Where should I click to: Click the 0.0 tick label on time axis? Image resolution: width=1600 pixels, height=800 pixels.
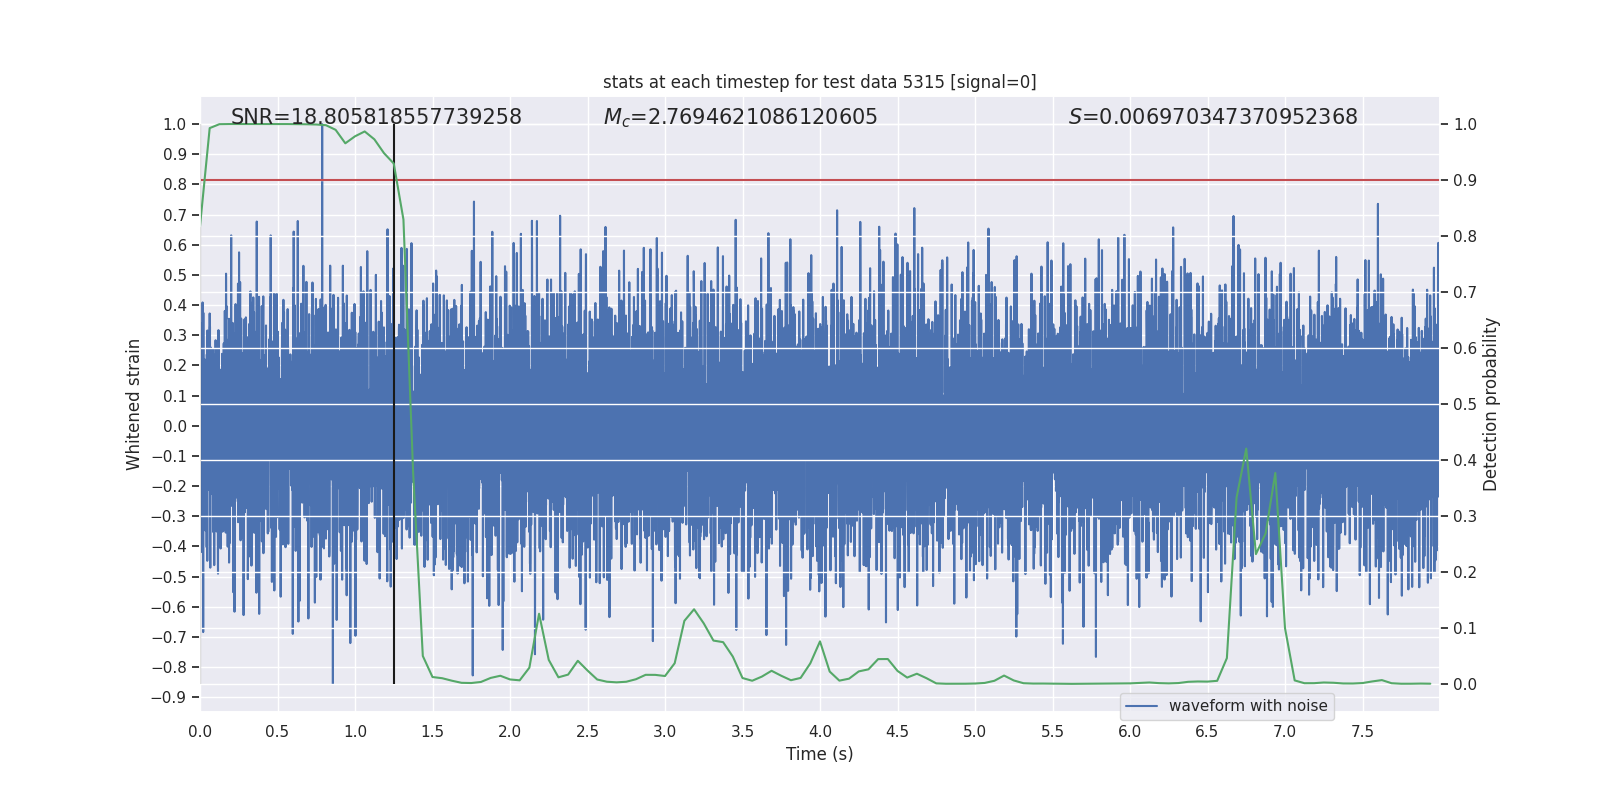pos(200,731)
